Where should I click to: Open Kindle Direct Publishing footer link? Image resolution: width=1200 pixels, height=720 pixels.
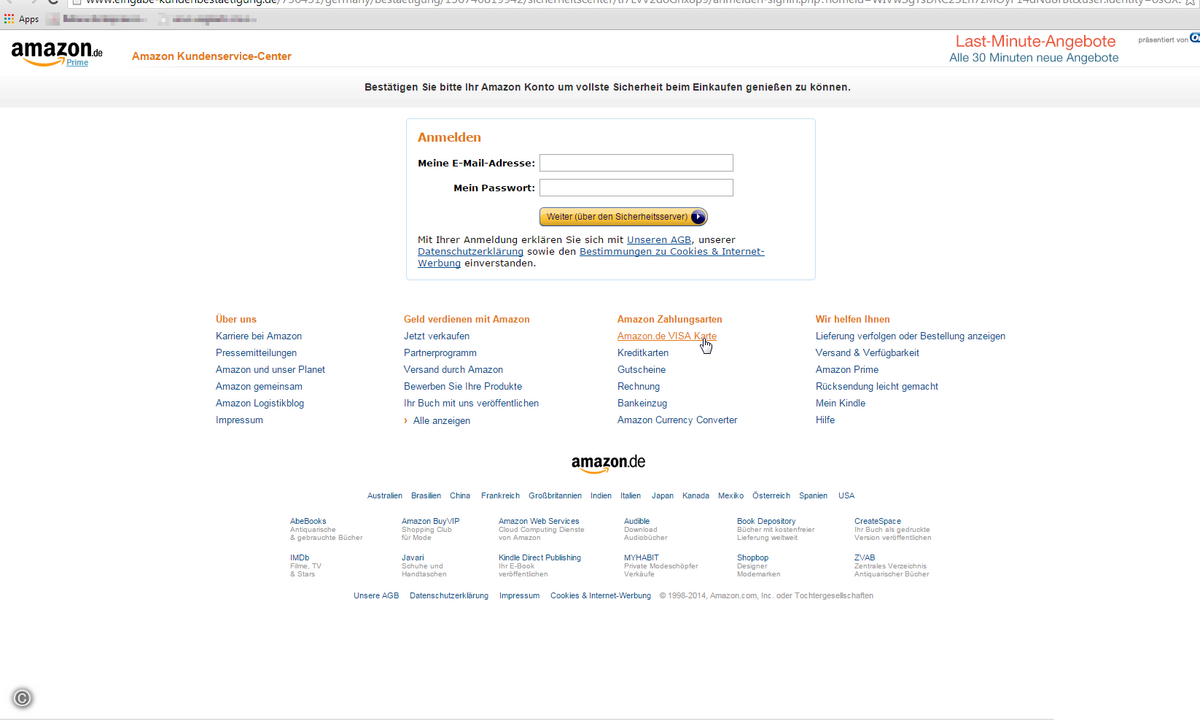coord(540,558)
